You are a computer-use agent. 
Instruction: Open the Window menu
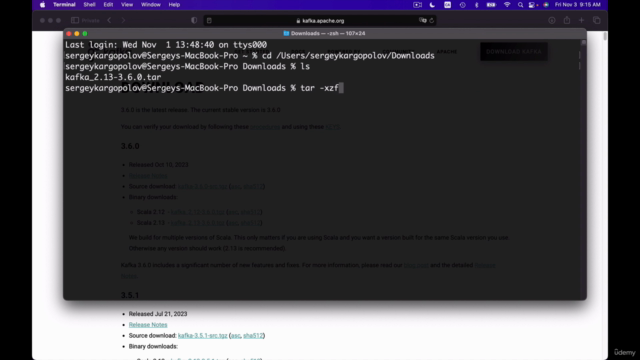pyautogui.click(x=151, y=5)
